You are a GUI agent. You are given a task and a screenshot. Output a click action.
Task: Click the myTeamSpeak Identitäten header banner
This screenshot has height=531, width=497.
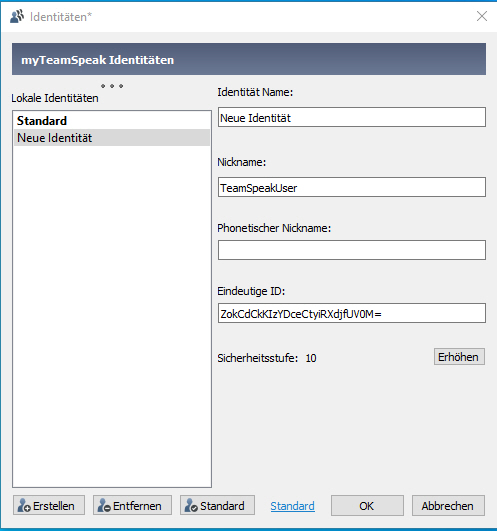[249, 59]
